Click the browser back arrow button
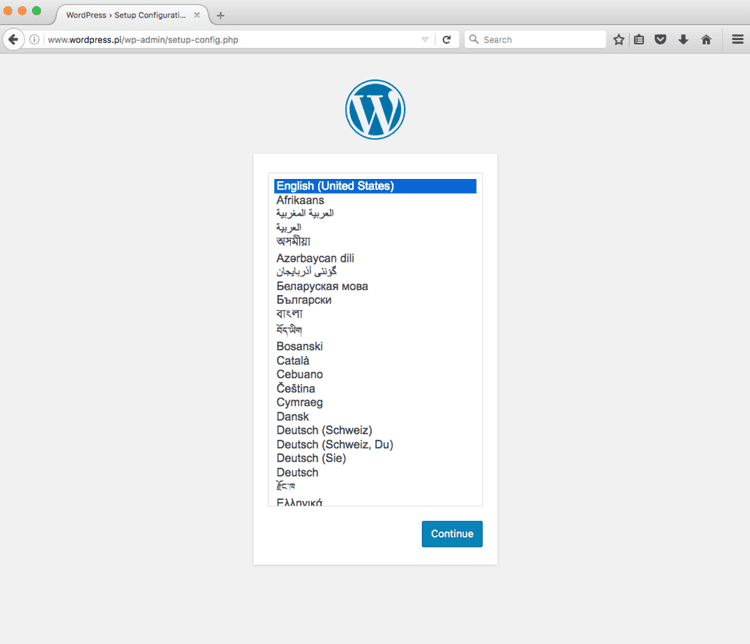The image size is (750, 644). pos(13,39)
